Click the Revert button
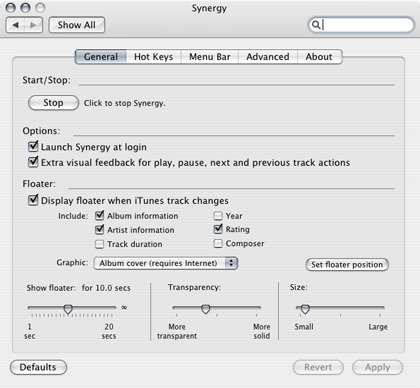 point(318,367)
